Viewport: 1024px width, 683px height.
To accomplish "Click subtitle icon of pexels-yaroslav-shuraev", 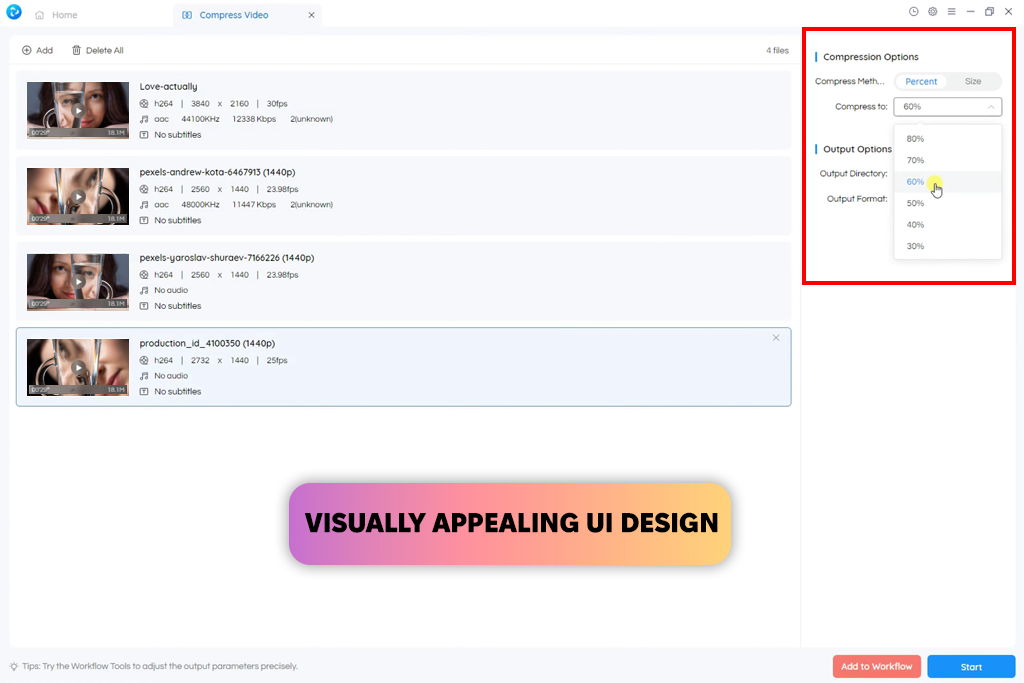I will pyautogui.click(x=144, y=306).
